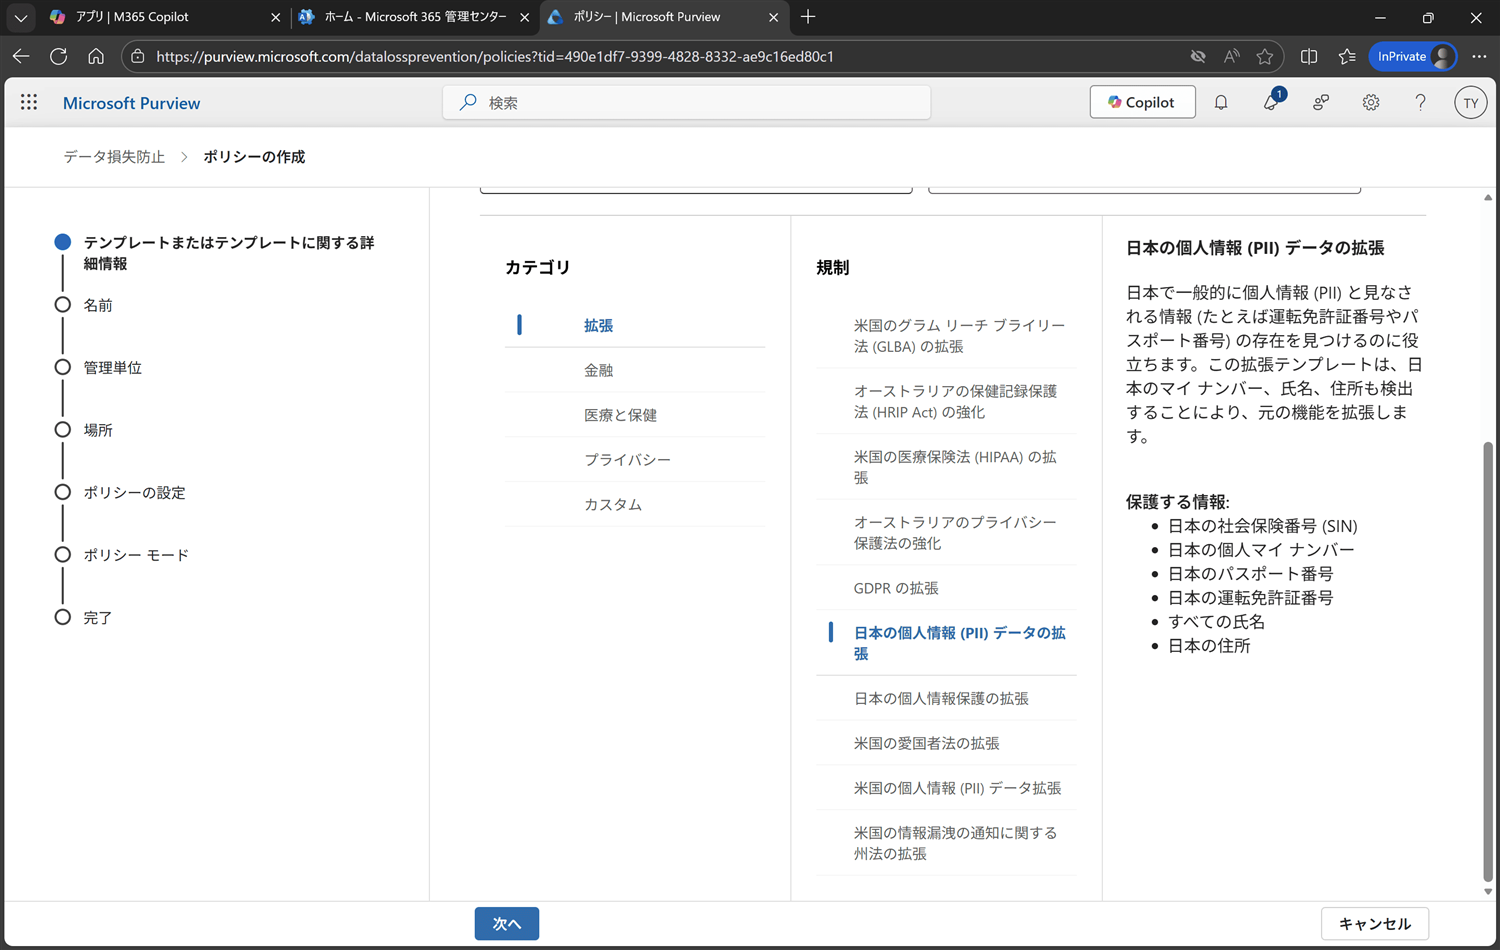Choose オーストラリアの保健記録保護法 (HRIP Act) の強化
Screen dimensions: 1500x950
946,401
